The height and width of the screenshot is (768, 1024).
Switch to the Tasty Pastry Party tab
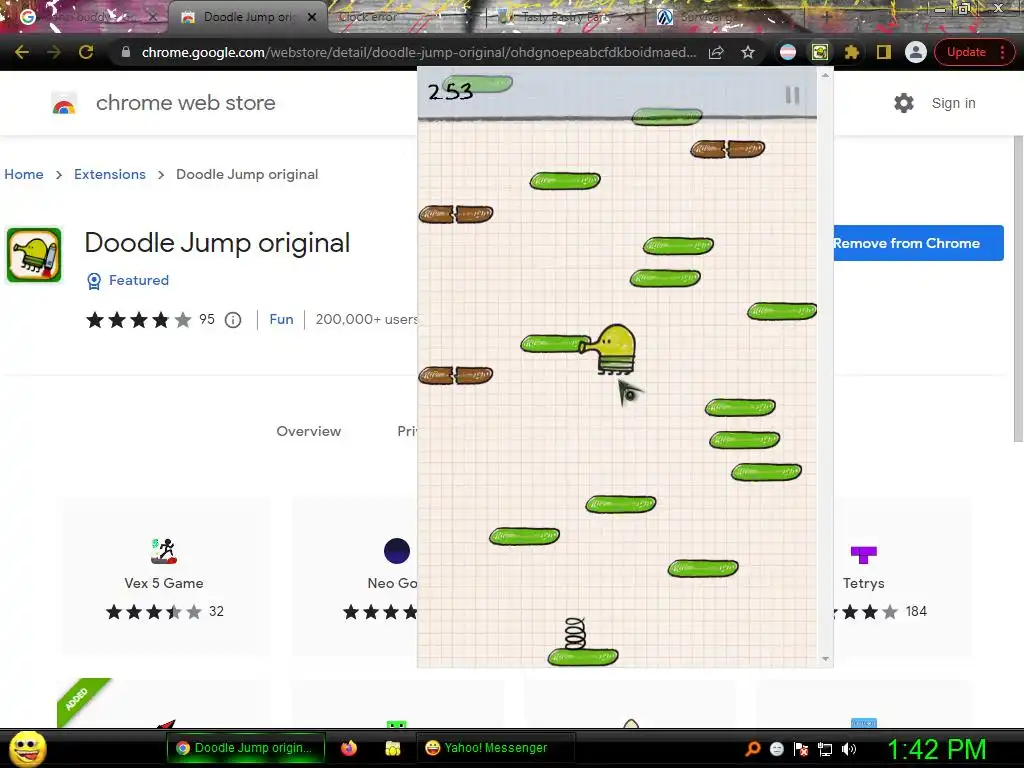pyautogui.click(x=563, y=18)
